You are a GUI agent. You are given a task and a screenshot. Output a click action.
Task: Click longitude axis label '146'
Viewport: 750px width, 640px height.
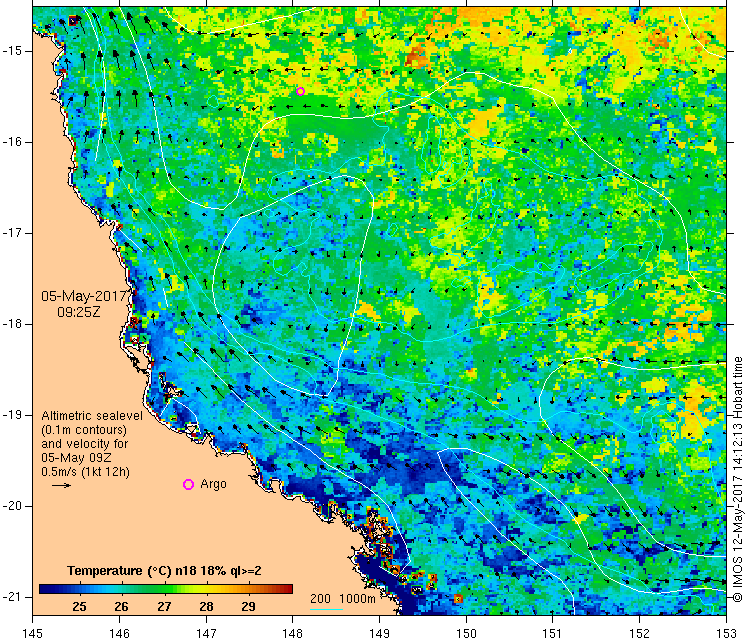(x=119, y=633)
